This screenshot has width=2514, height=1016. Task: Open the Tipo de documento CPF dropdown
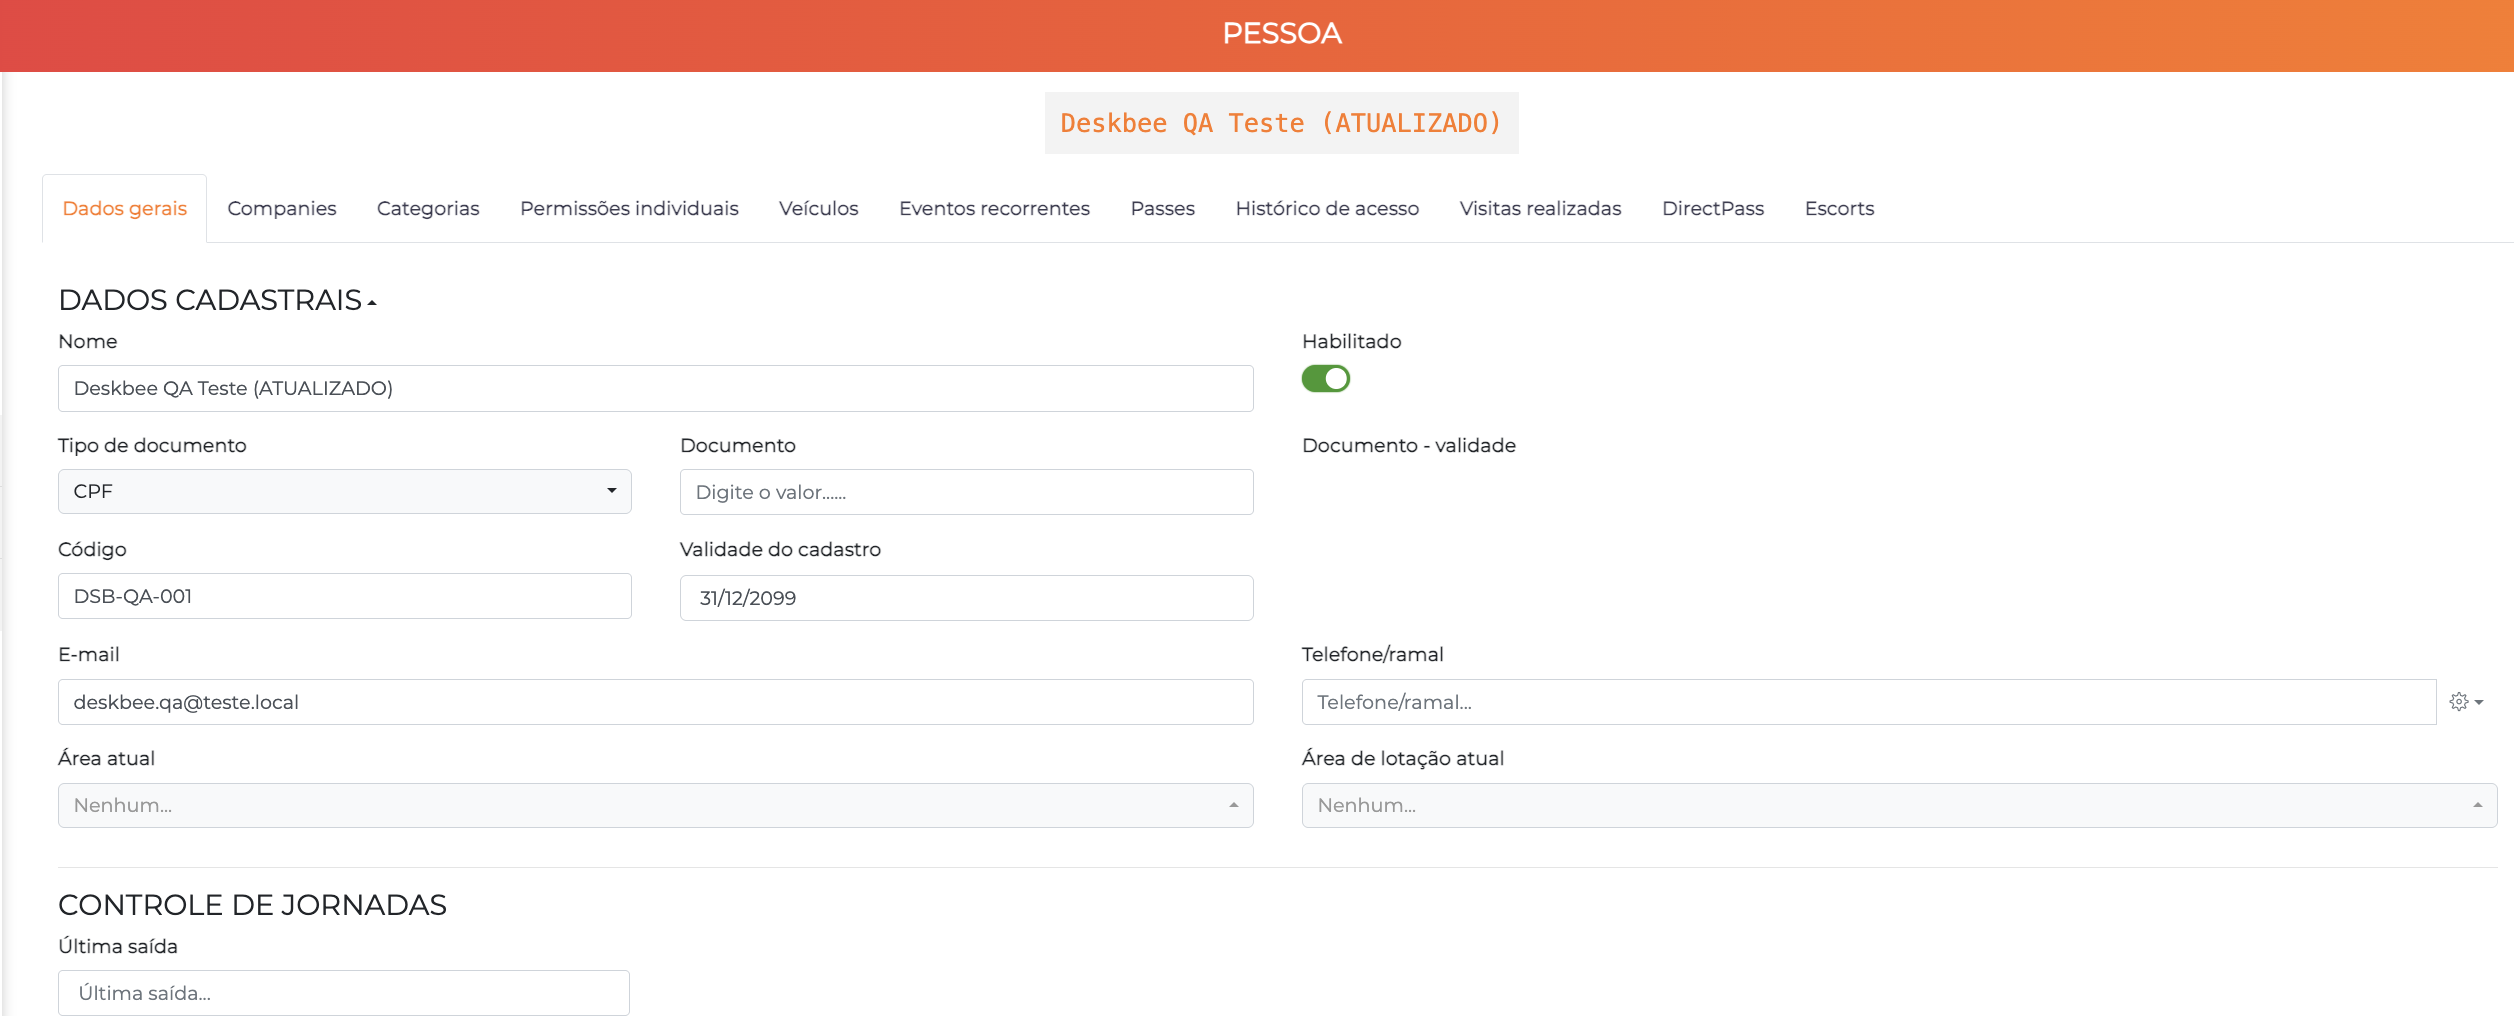click(x=345, y=492)
